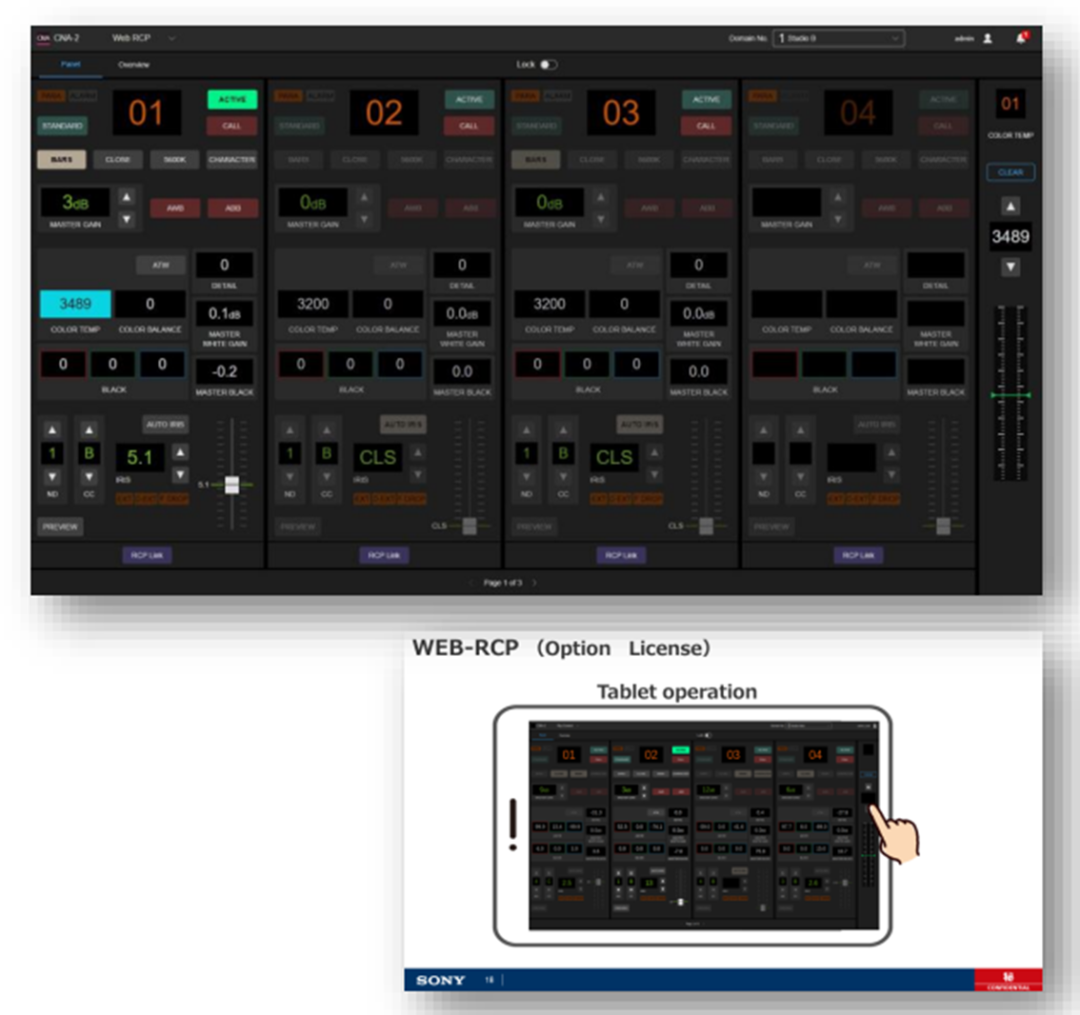Lower master gain on camera 03
The height and width of the screenshot is (1015, 1080).
tap(601, 220)
